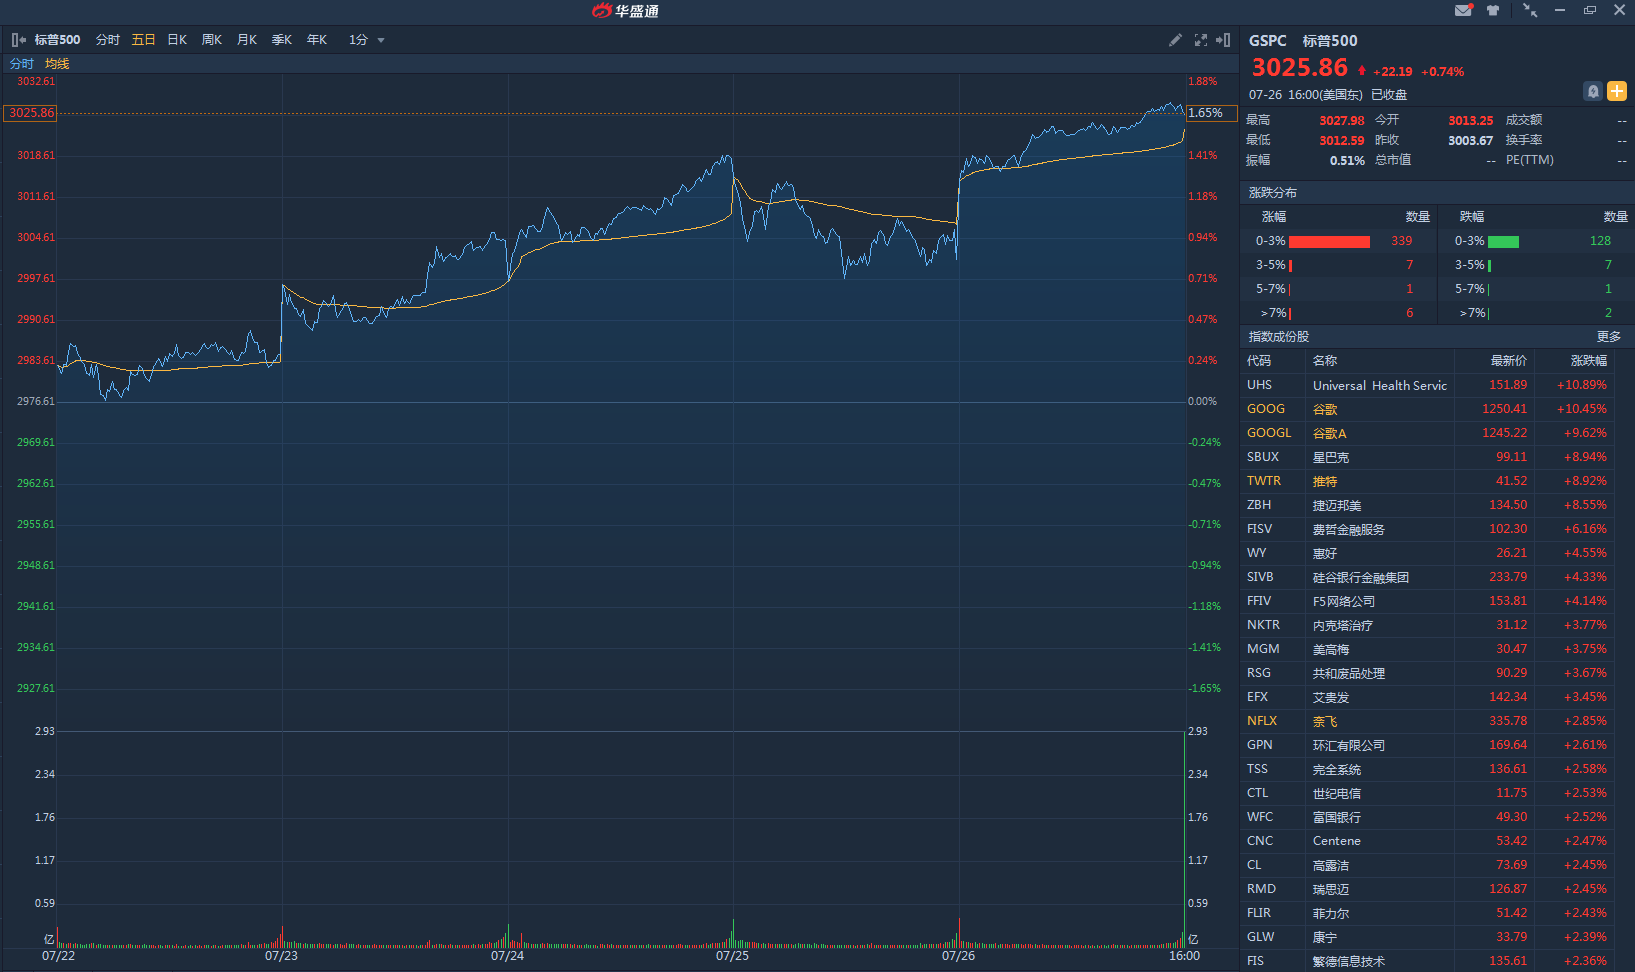Viewport: 1635px width, 972px height.
Task: Sort constituents by 涨跌幅 column
Action: pyautogui.click(x=1588, y=361)
